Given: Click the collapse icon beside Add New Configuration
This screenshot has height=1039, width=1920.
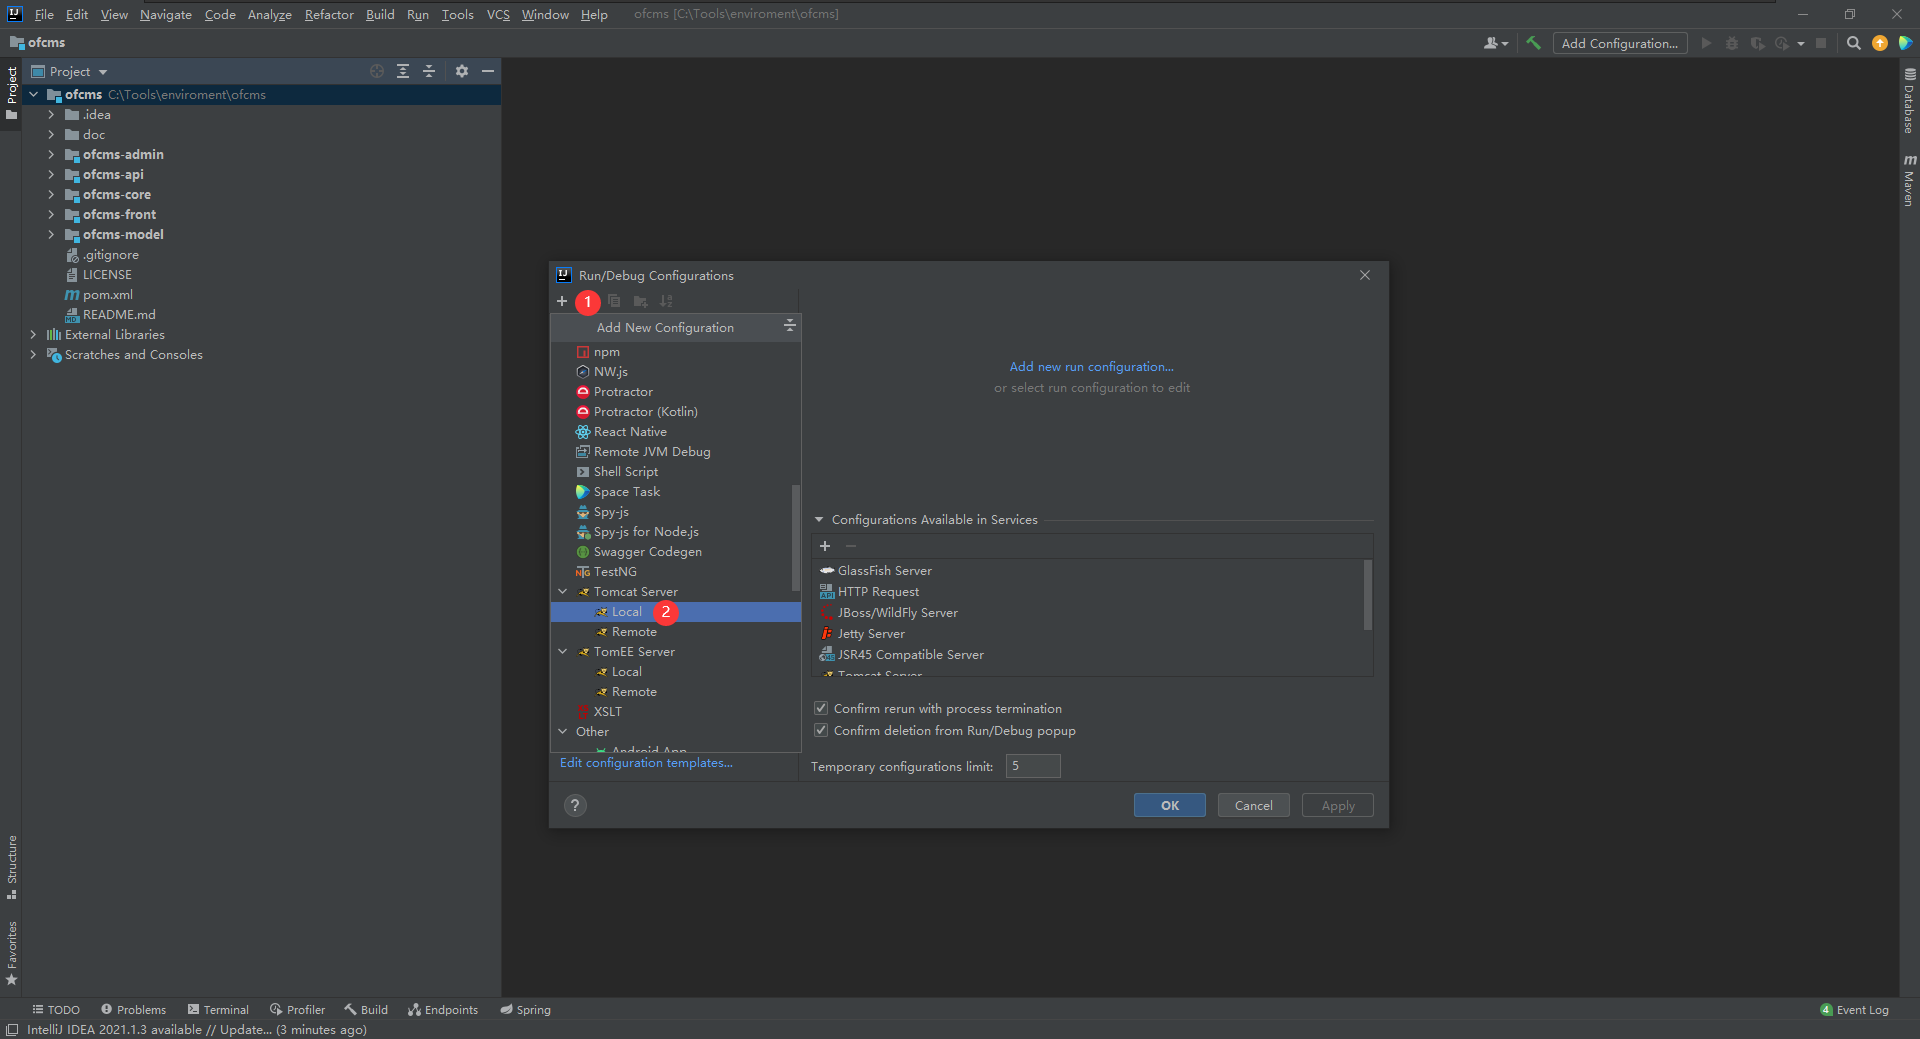Looking at the screenshot, I should pos(789,327).
